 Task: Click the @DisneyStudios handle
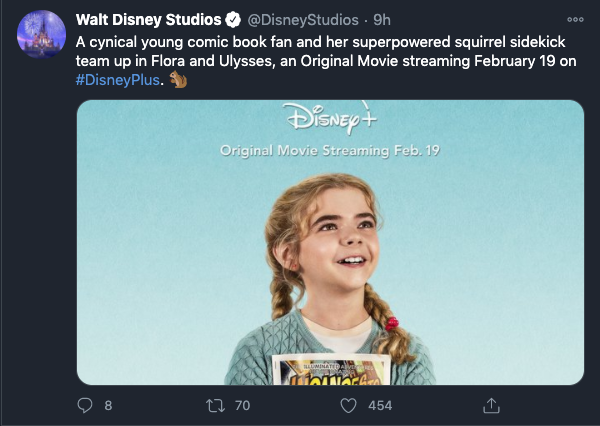303,20
